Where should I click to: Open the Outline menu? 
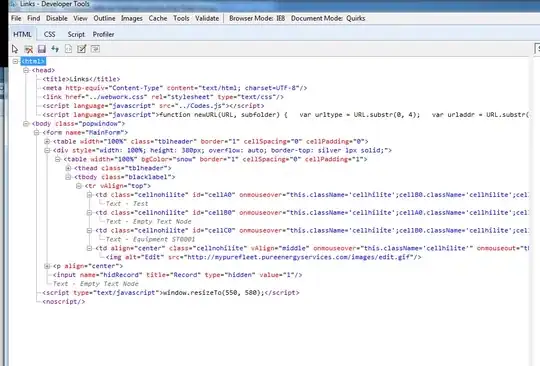104,19
